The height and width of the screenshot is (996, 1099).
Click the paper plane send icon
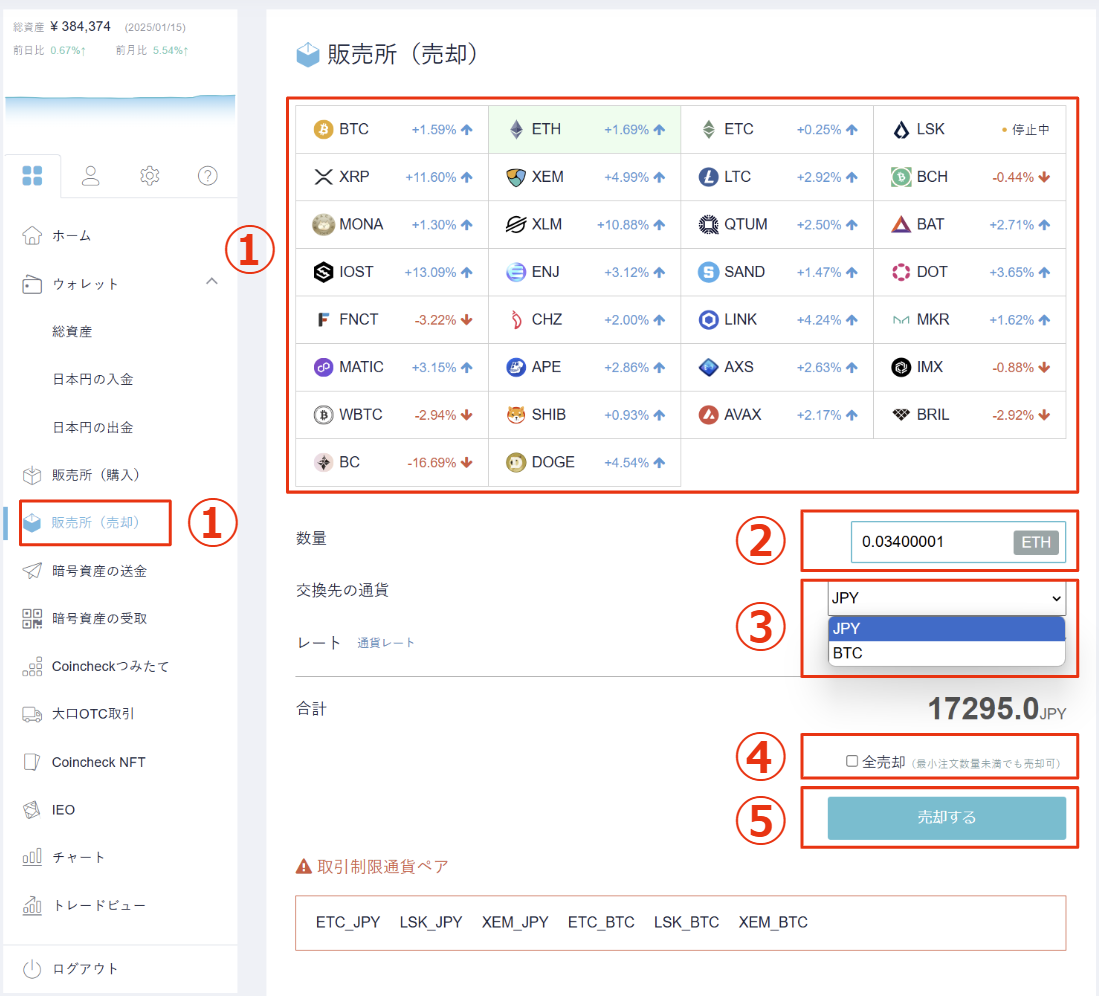click(x=32, y=571)
